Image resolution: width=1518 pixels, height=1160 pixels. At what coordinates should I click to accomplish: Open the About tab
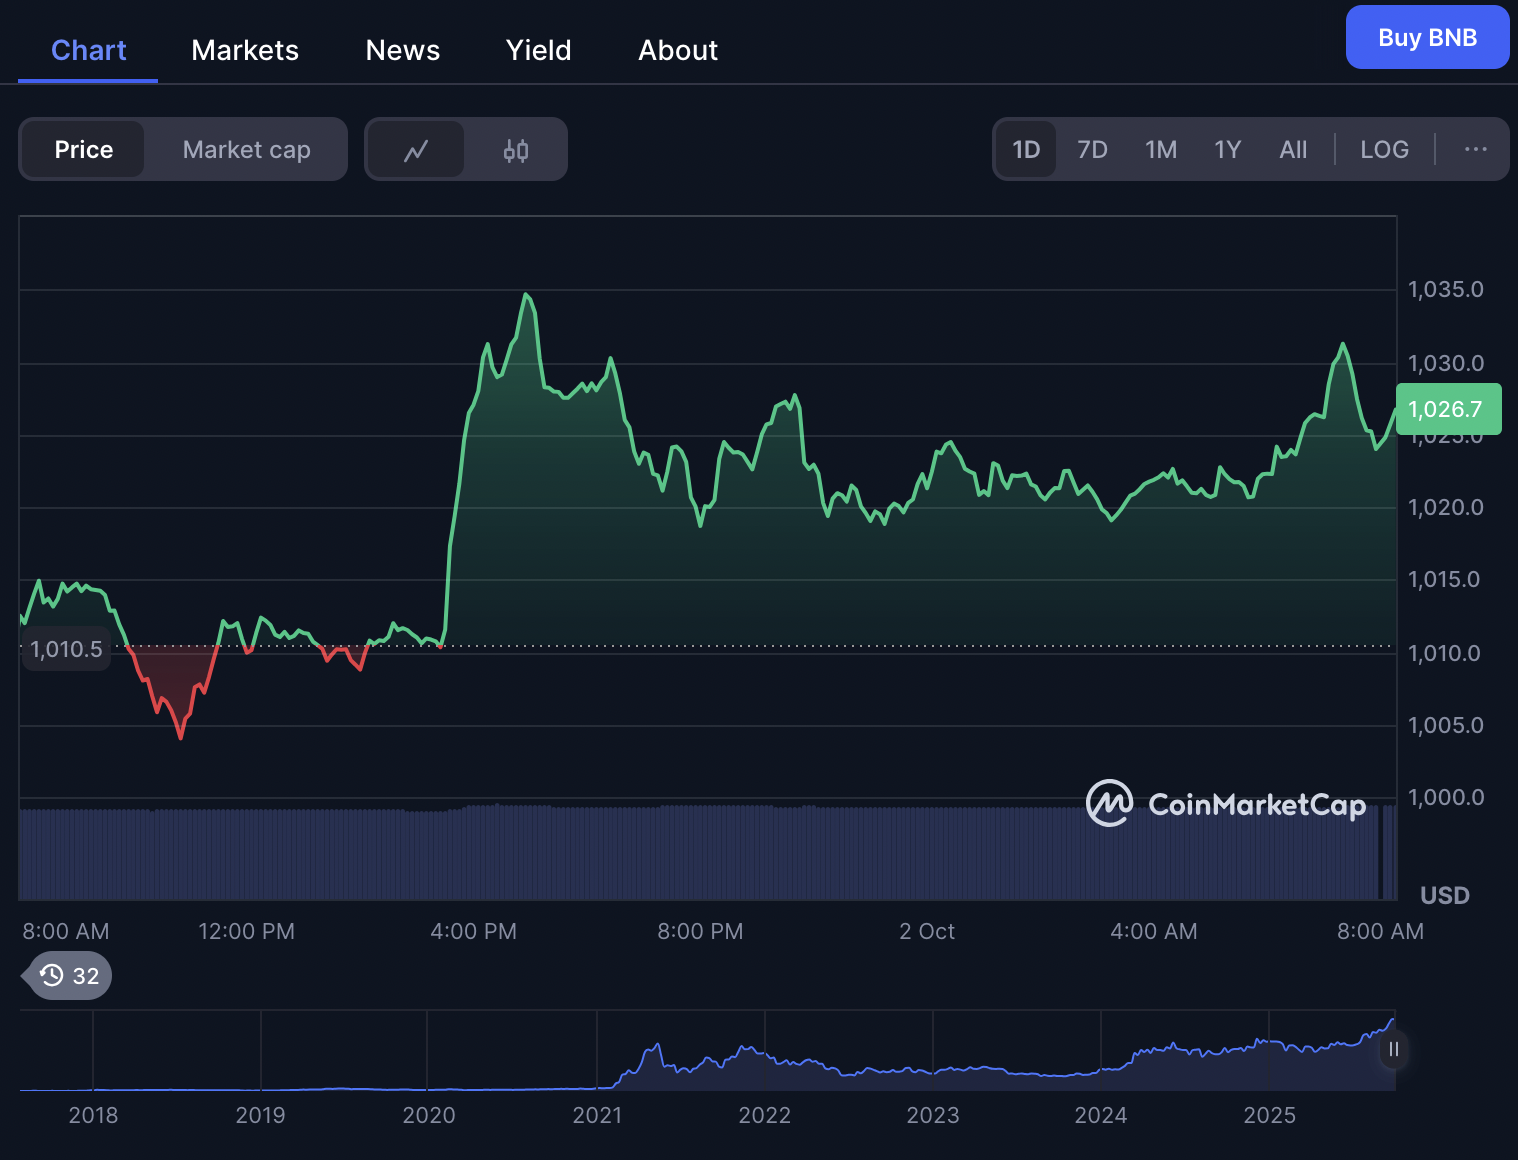point(678,50)
